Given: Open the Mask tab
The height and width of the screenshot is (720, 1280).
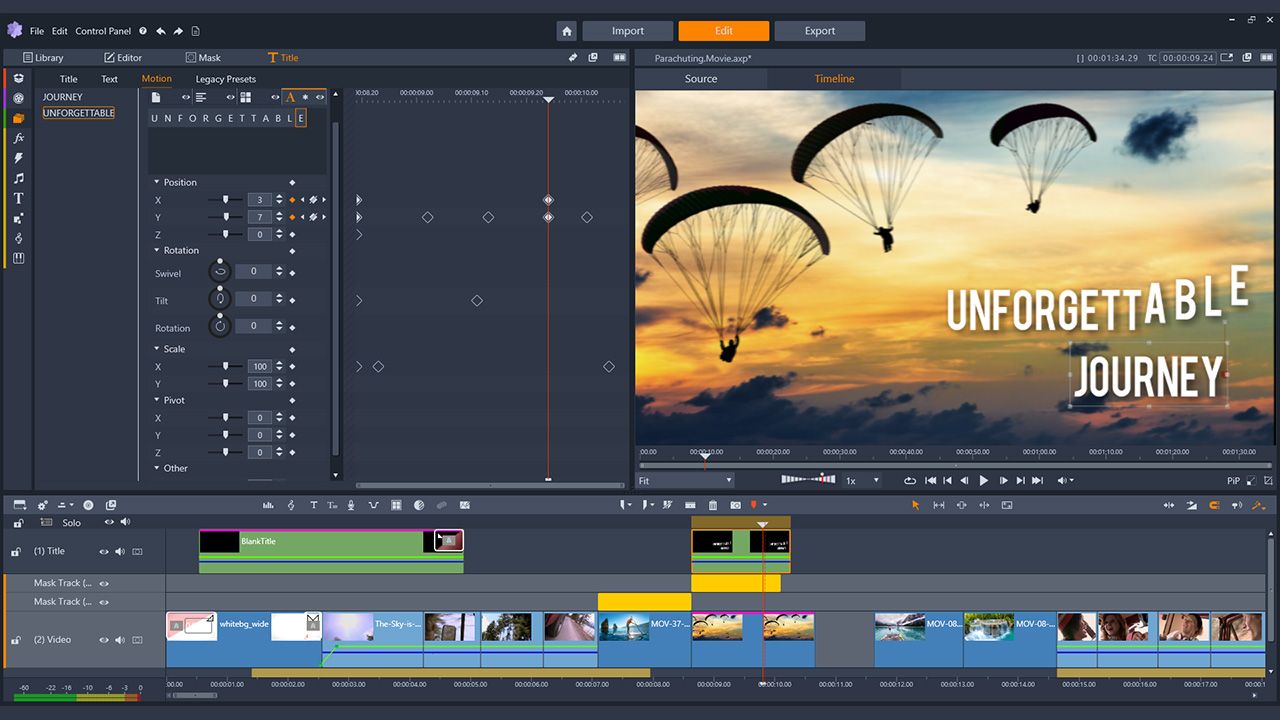Looking at the screenshot, I should click(x=203, y=58).
